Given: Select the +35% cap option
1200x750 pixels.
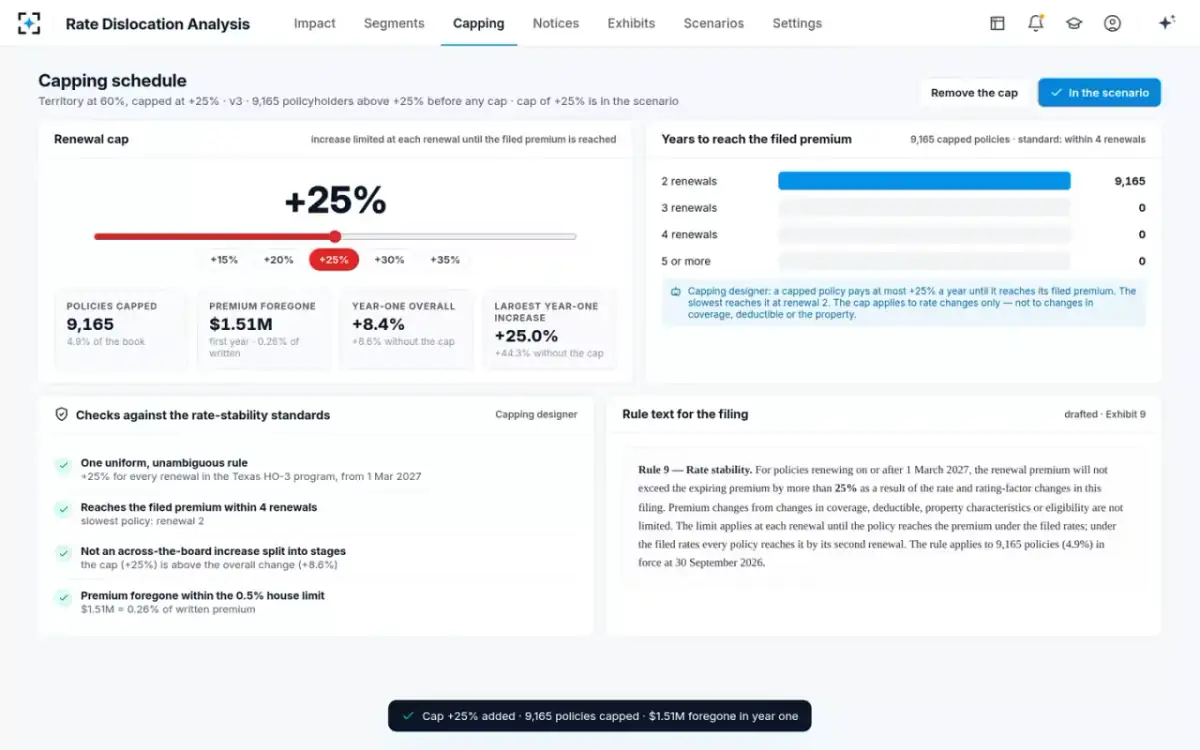Looking at the screenshot, I should click(x=445, y=260).
